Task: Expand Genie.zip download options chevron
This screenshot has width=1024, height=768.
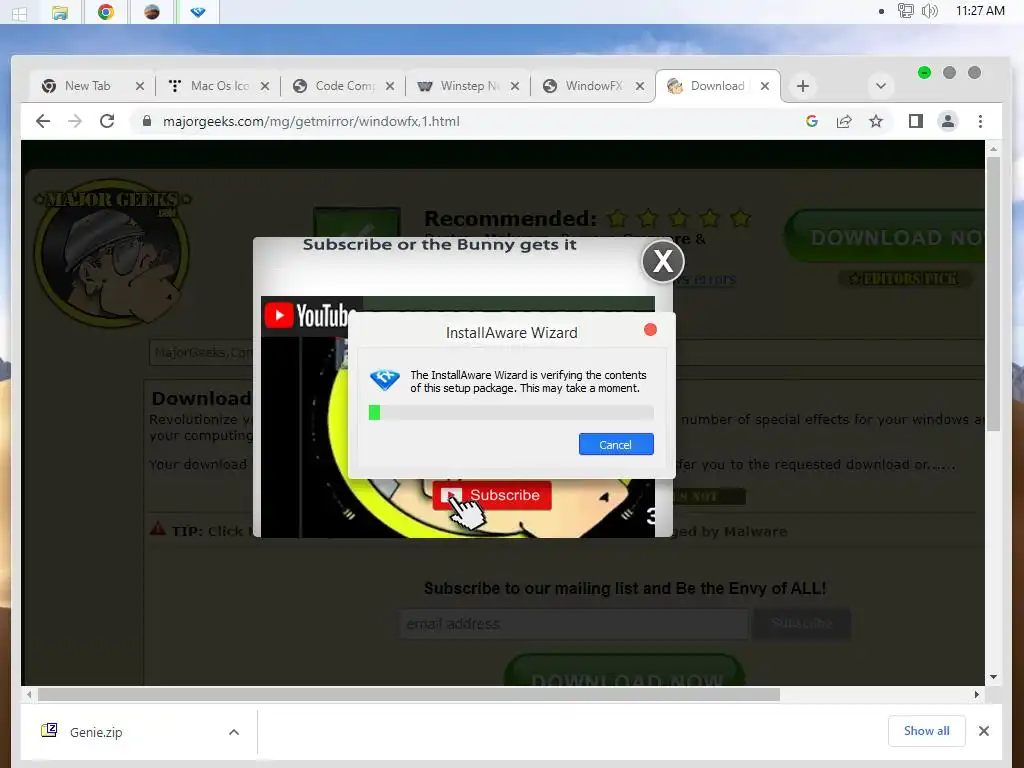Action: pos(234,733)
